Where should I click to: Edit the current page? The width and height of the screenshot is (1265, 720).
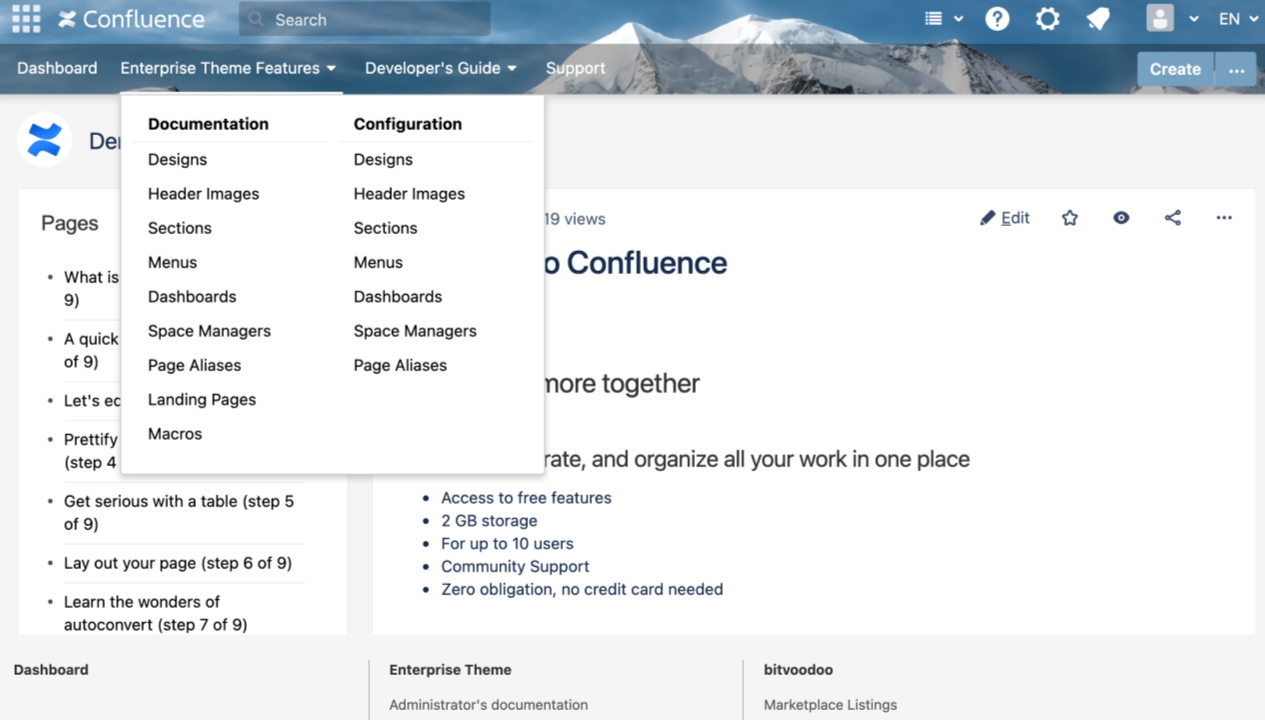(1005, 218)
